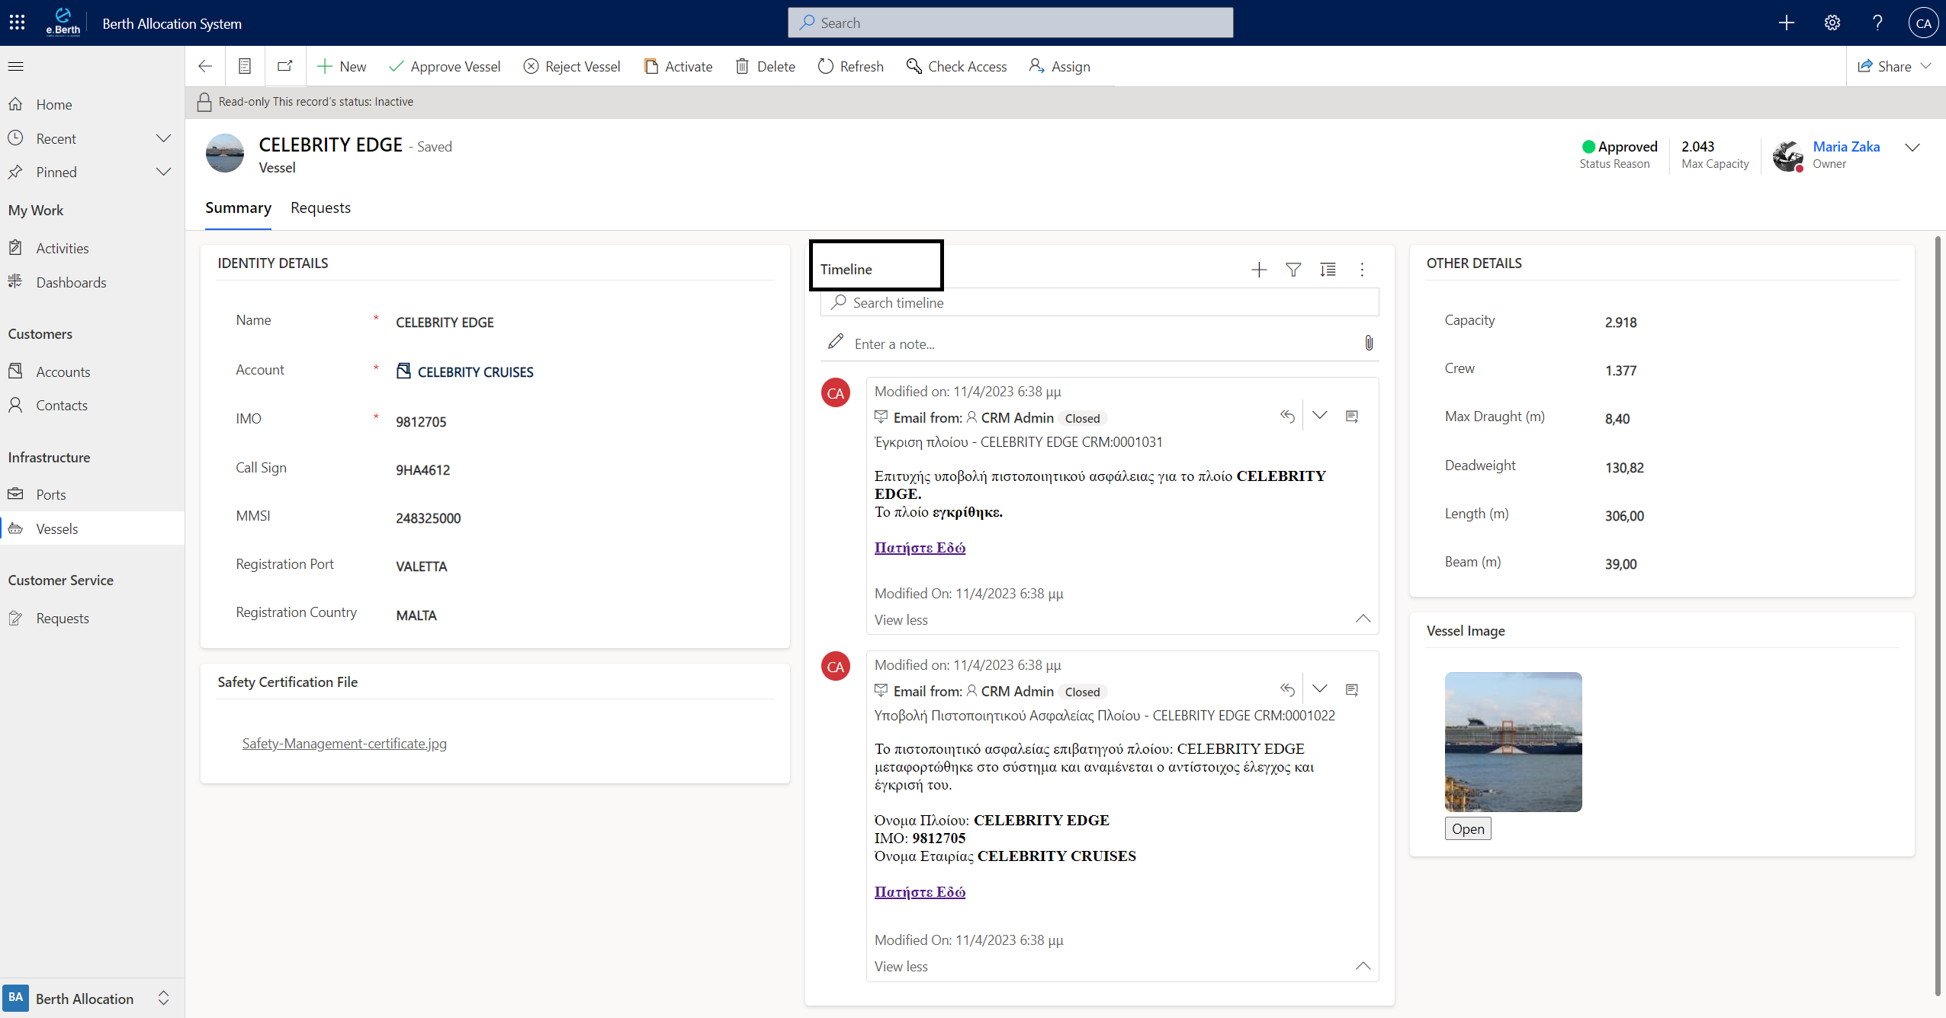1946x1018 pixels.
Task: Open the Share dropdown arrow
Action: [1926, 66]
